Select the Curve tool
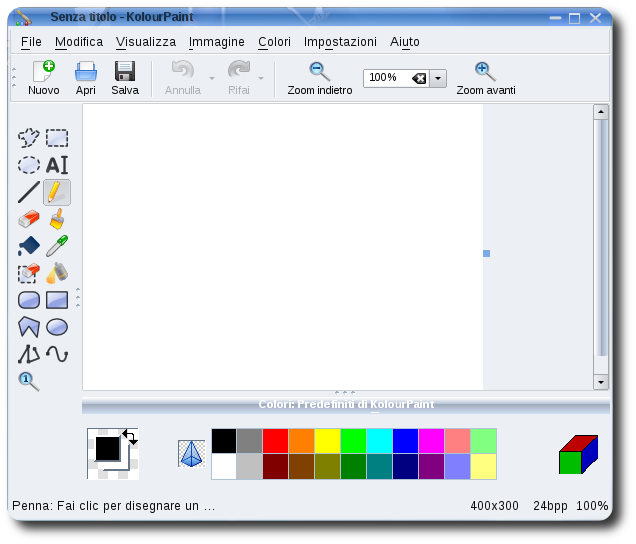 57,354
